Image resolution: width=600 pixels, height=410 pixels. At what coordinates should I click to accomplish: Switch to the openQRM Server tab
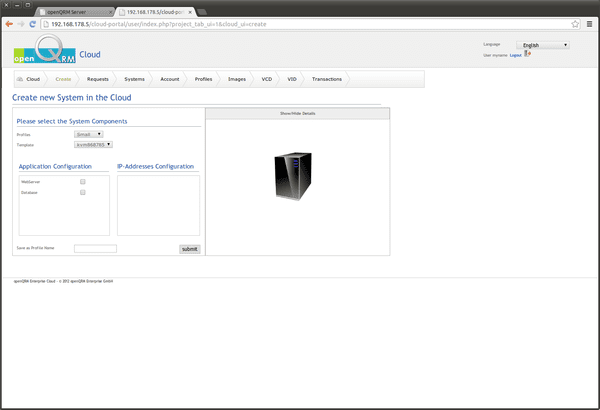click(x=75, y=12)
